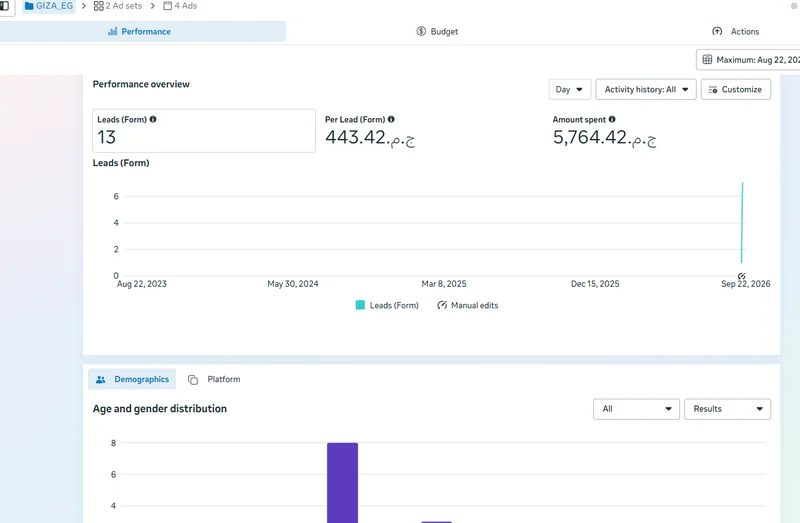Select the Per Lead (Form) value 443.42

[x=370, y=137]
